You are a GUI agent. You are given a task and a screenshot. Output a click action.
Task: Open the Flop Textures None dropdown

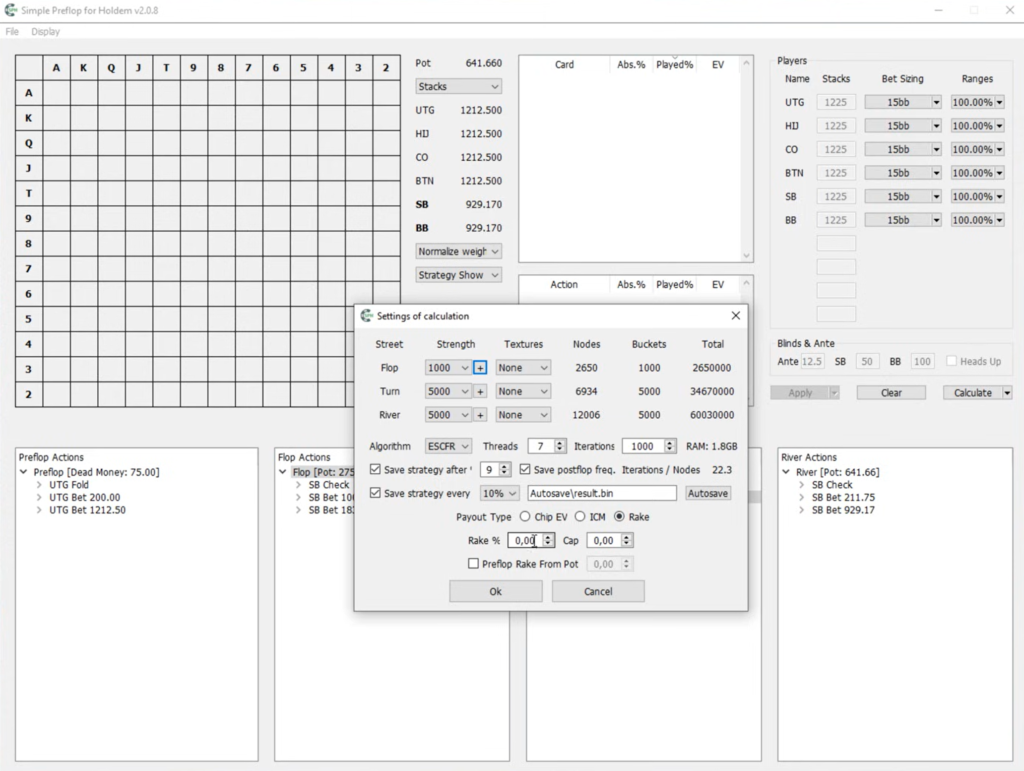(x=522, y=368)
